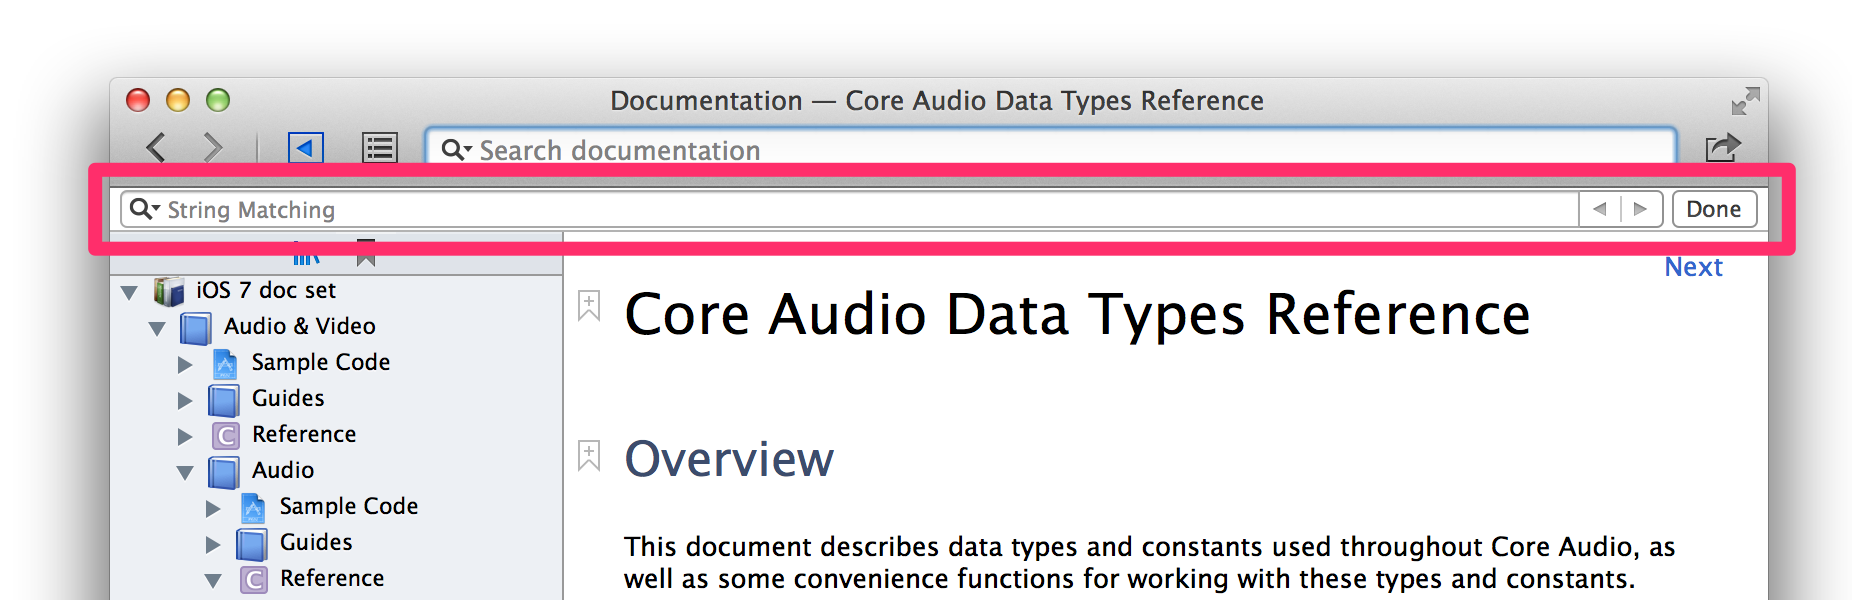
Task: Switch to the library tab icon in the sidebar
Action: pos(306,255)
